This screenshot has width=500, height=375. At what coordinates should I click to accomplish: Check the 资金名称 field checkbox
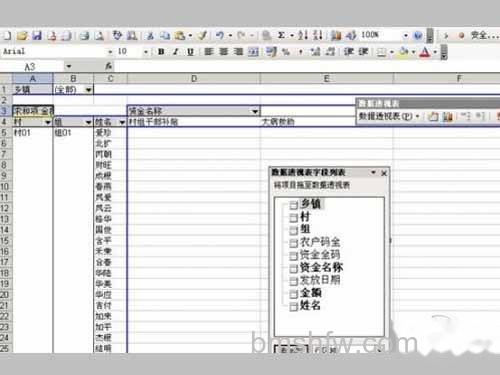[x=293, y=268]
